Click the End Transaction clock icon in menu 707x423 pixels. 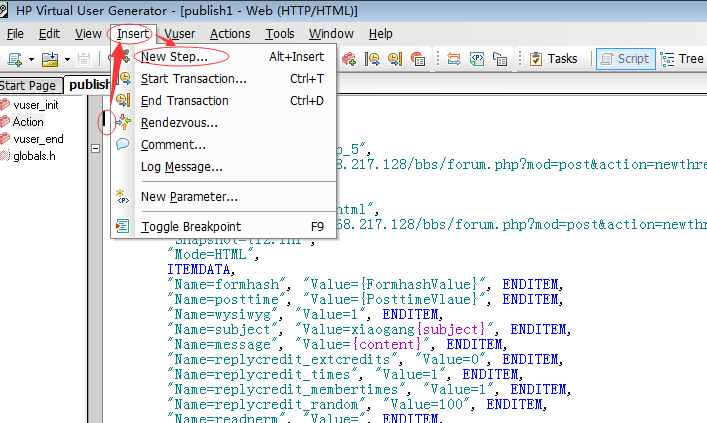point(123,100)
